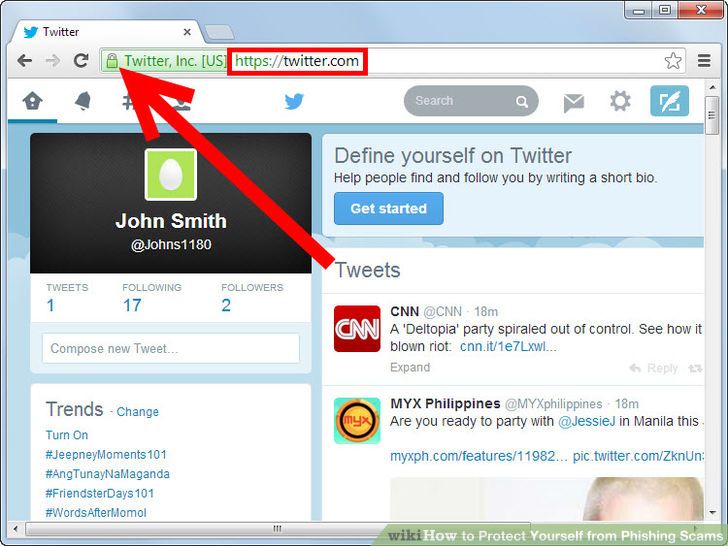Image resolution: width=728 pixels, height=546 pixels.
Task: Open a new browser tab
Action: 219,32
